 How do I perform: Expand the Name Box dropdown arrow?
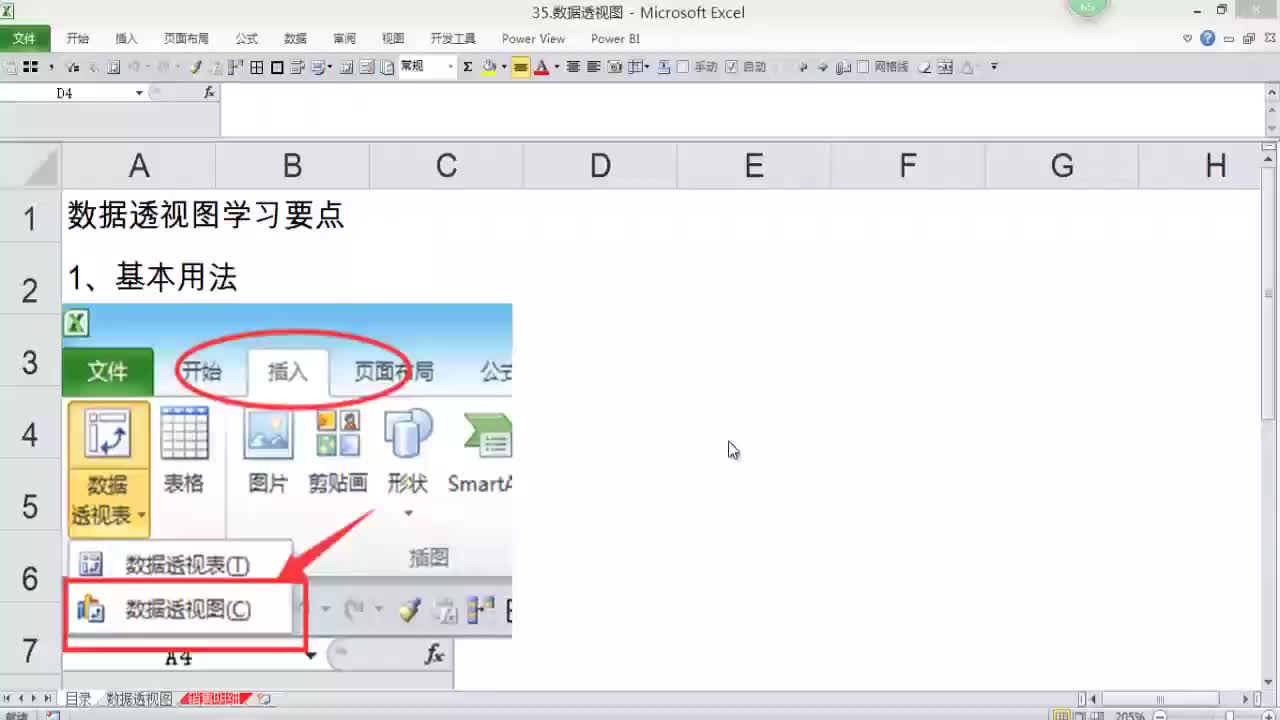coord(139,92)
